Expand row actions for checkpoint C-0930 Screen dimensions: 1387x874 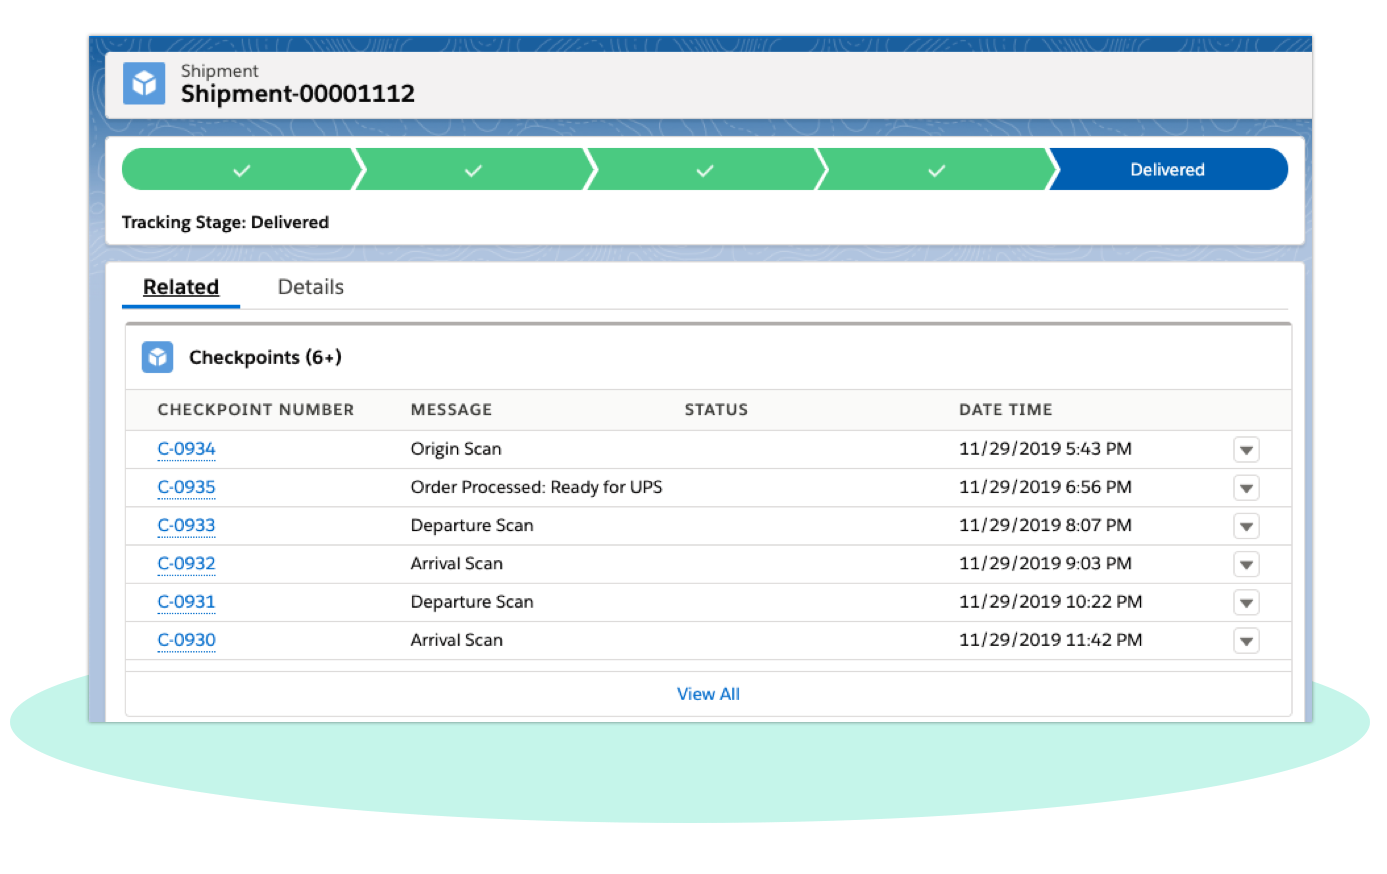[1246, 641]
